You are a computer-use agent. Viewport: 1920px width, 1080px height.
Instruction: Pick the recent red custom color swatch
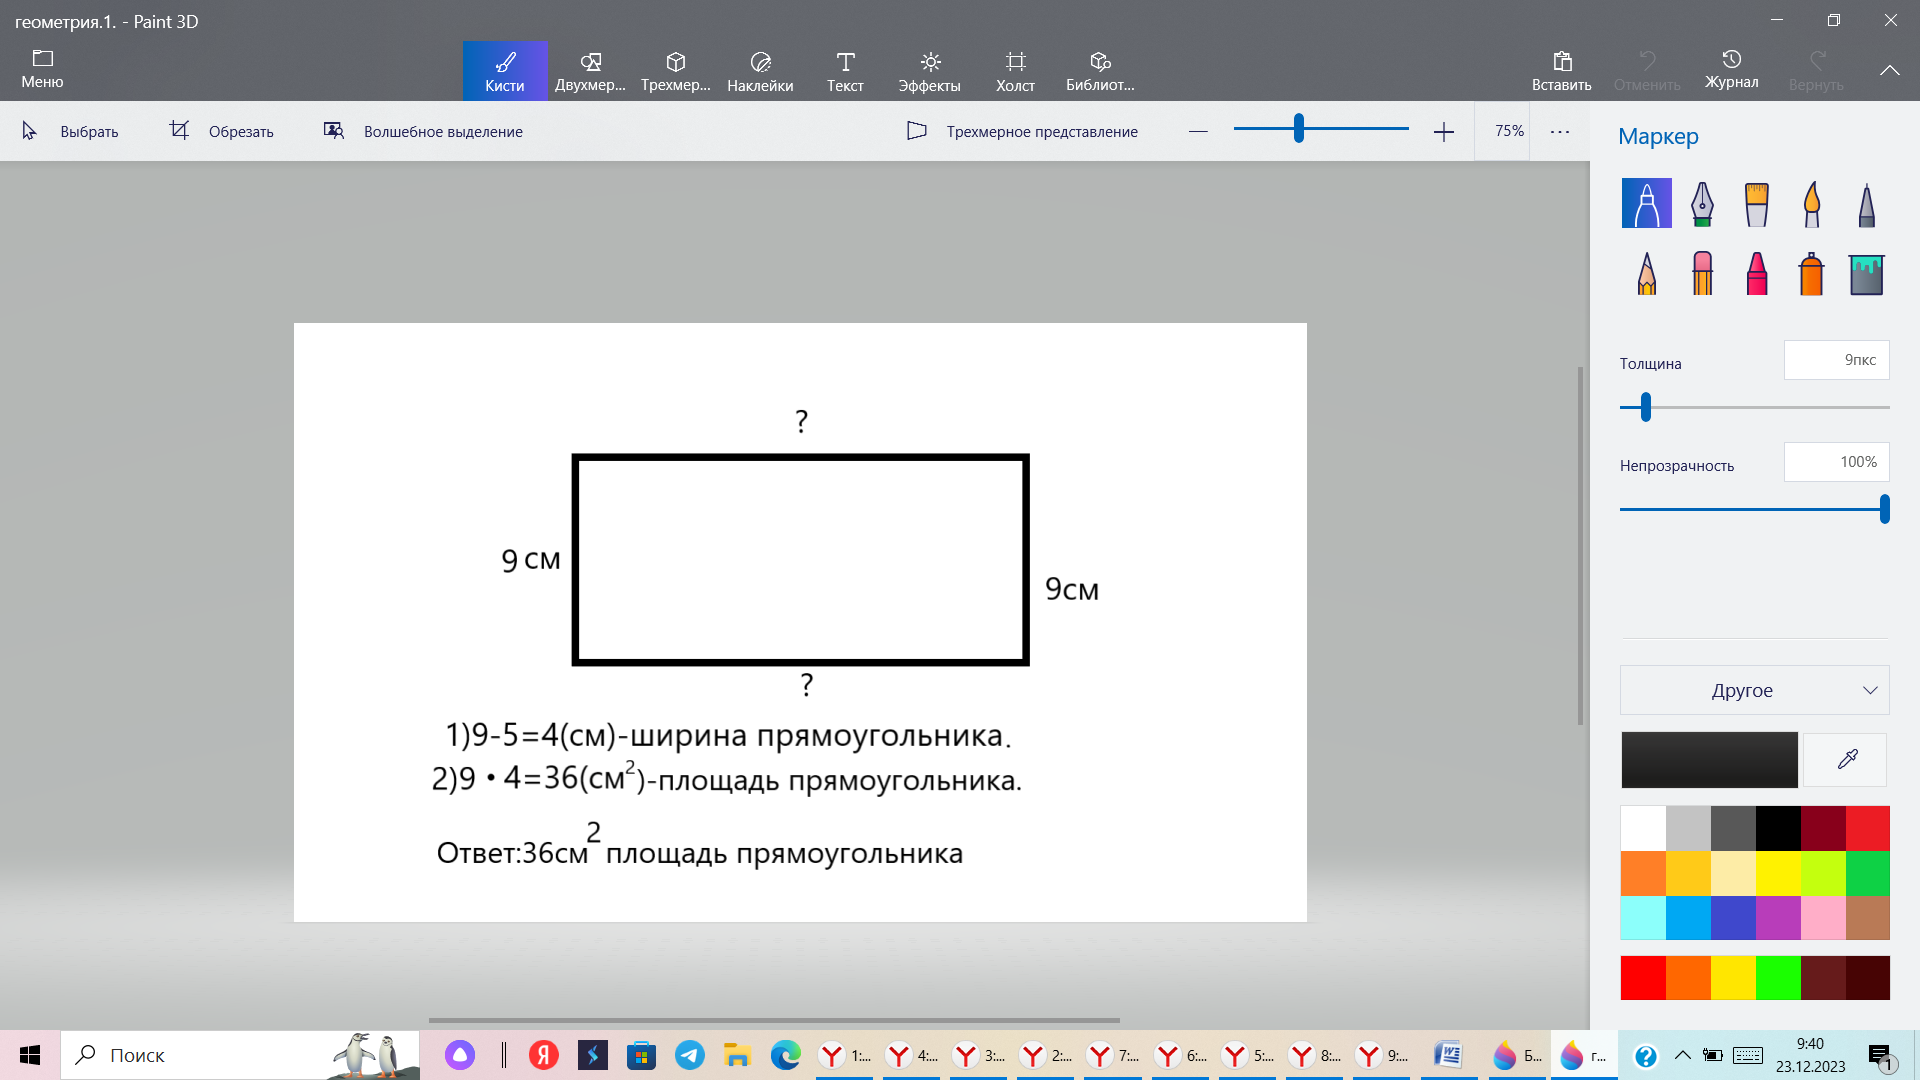coord(1643,978)
